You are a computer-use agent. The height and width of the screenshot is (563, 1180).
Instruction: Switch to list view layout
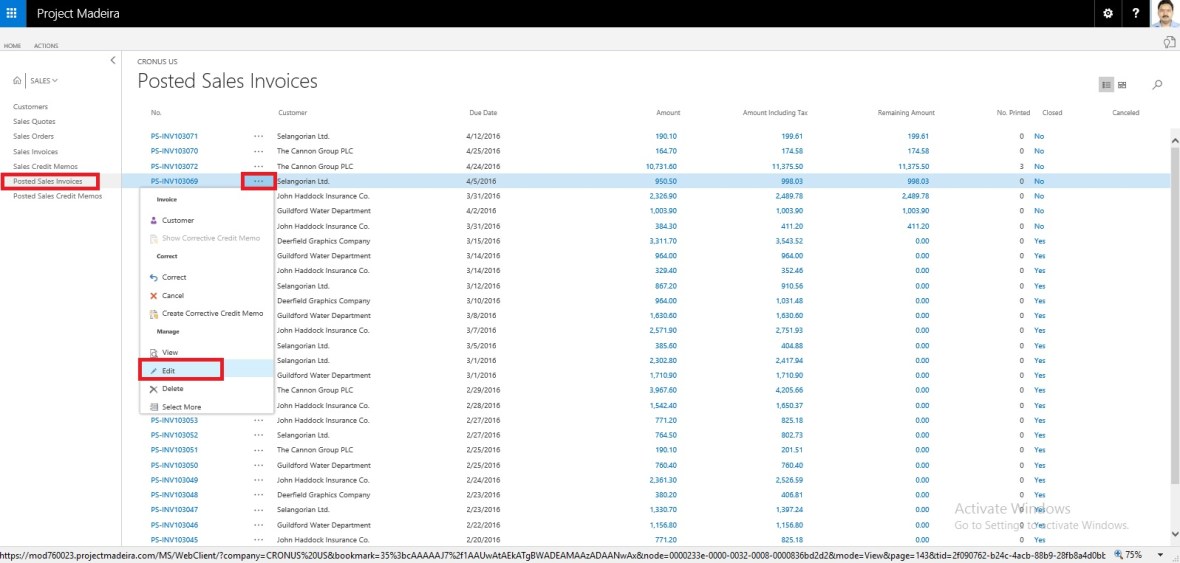[1106, 85]
